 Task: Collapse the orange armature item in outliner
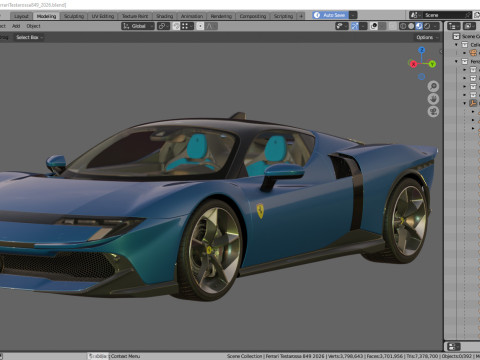pyautogui.click(x=465, y=103)
